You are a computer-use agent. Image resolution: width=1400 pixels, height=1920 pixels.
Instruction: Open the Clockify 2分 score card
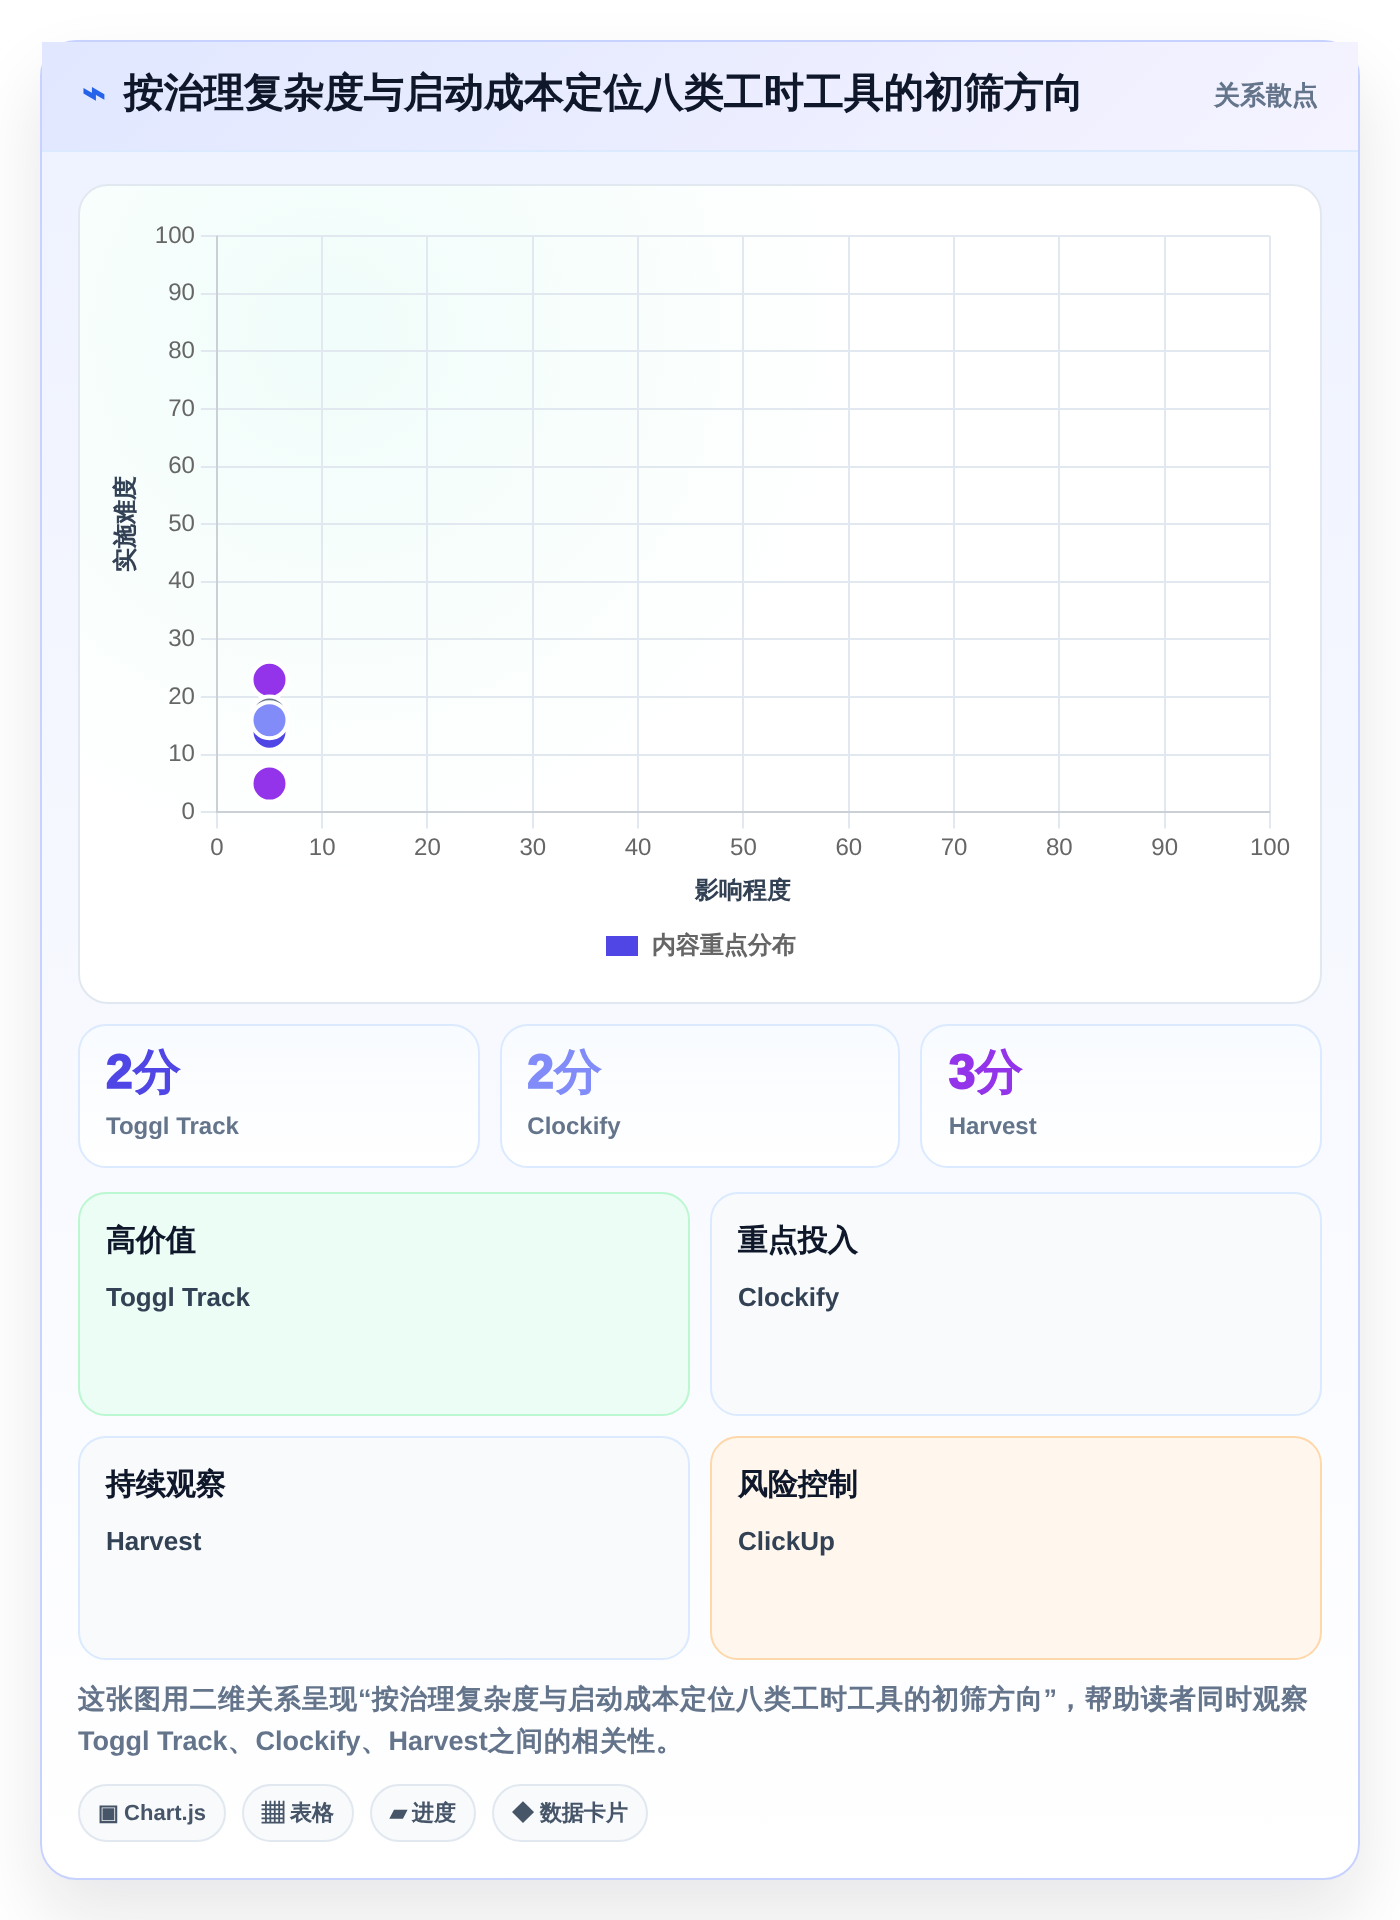click(x=700, y=1096)
